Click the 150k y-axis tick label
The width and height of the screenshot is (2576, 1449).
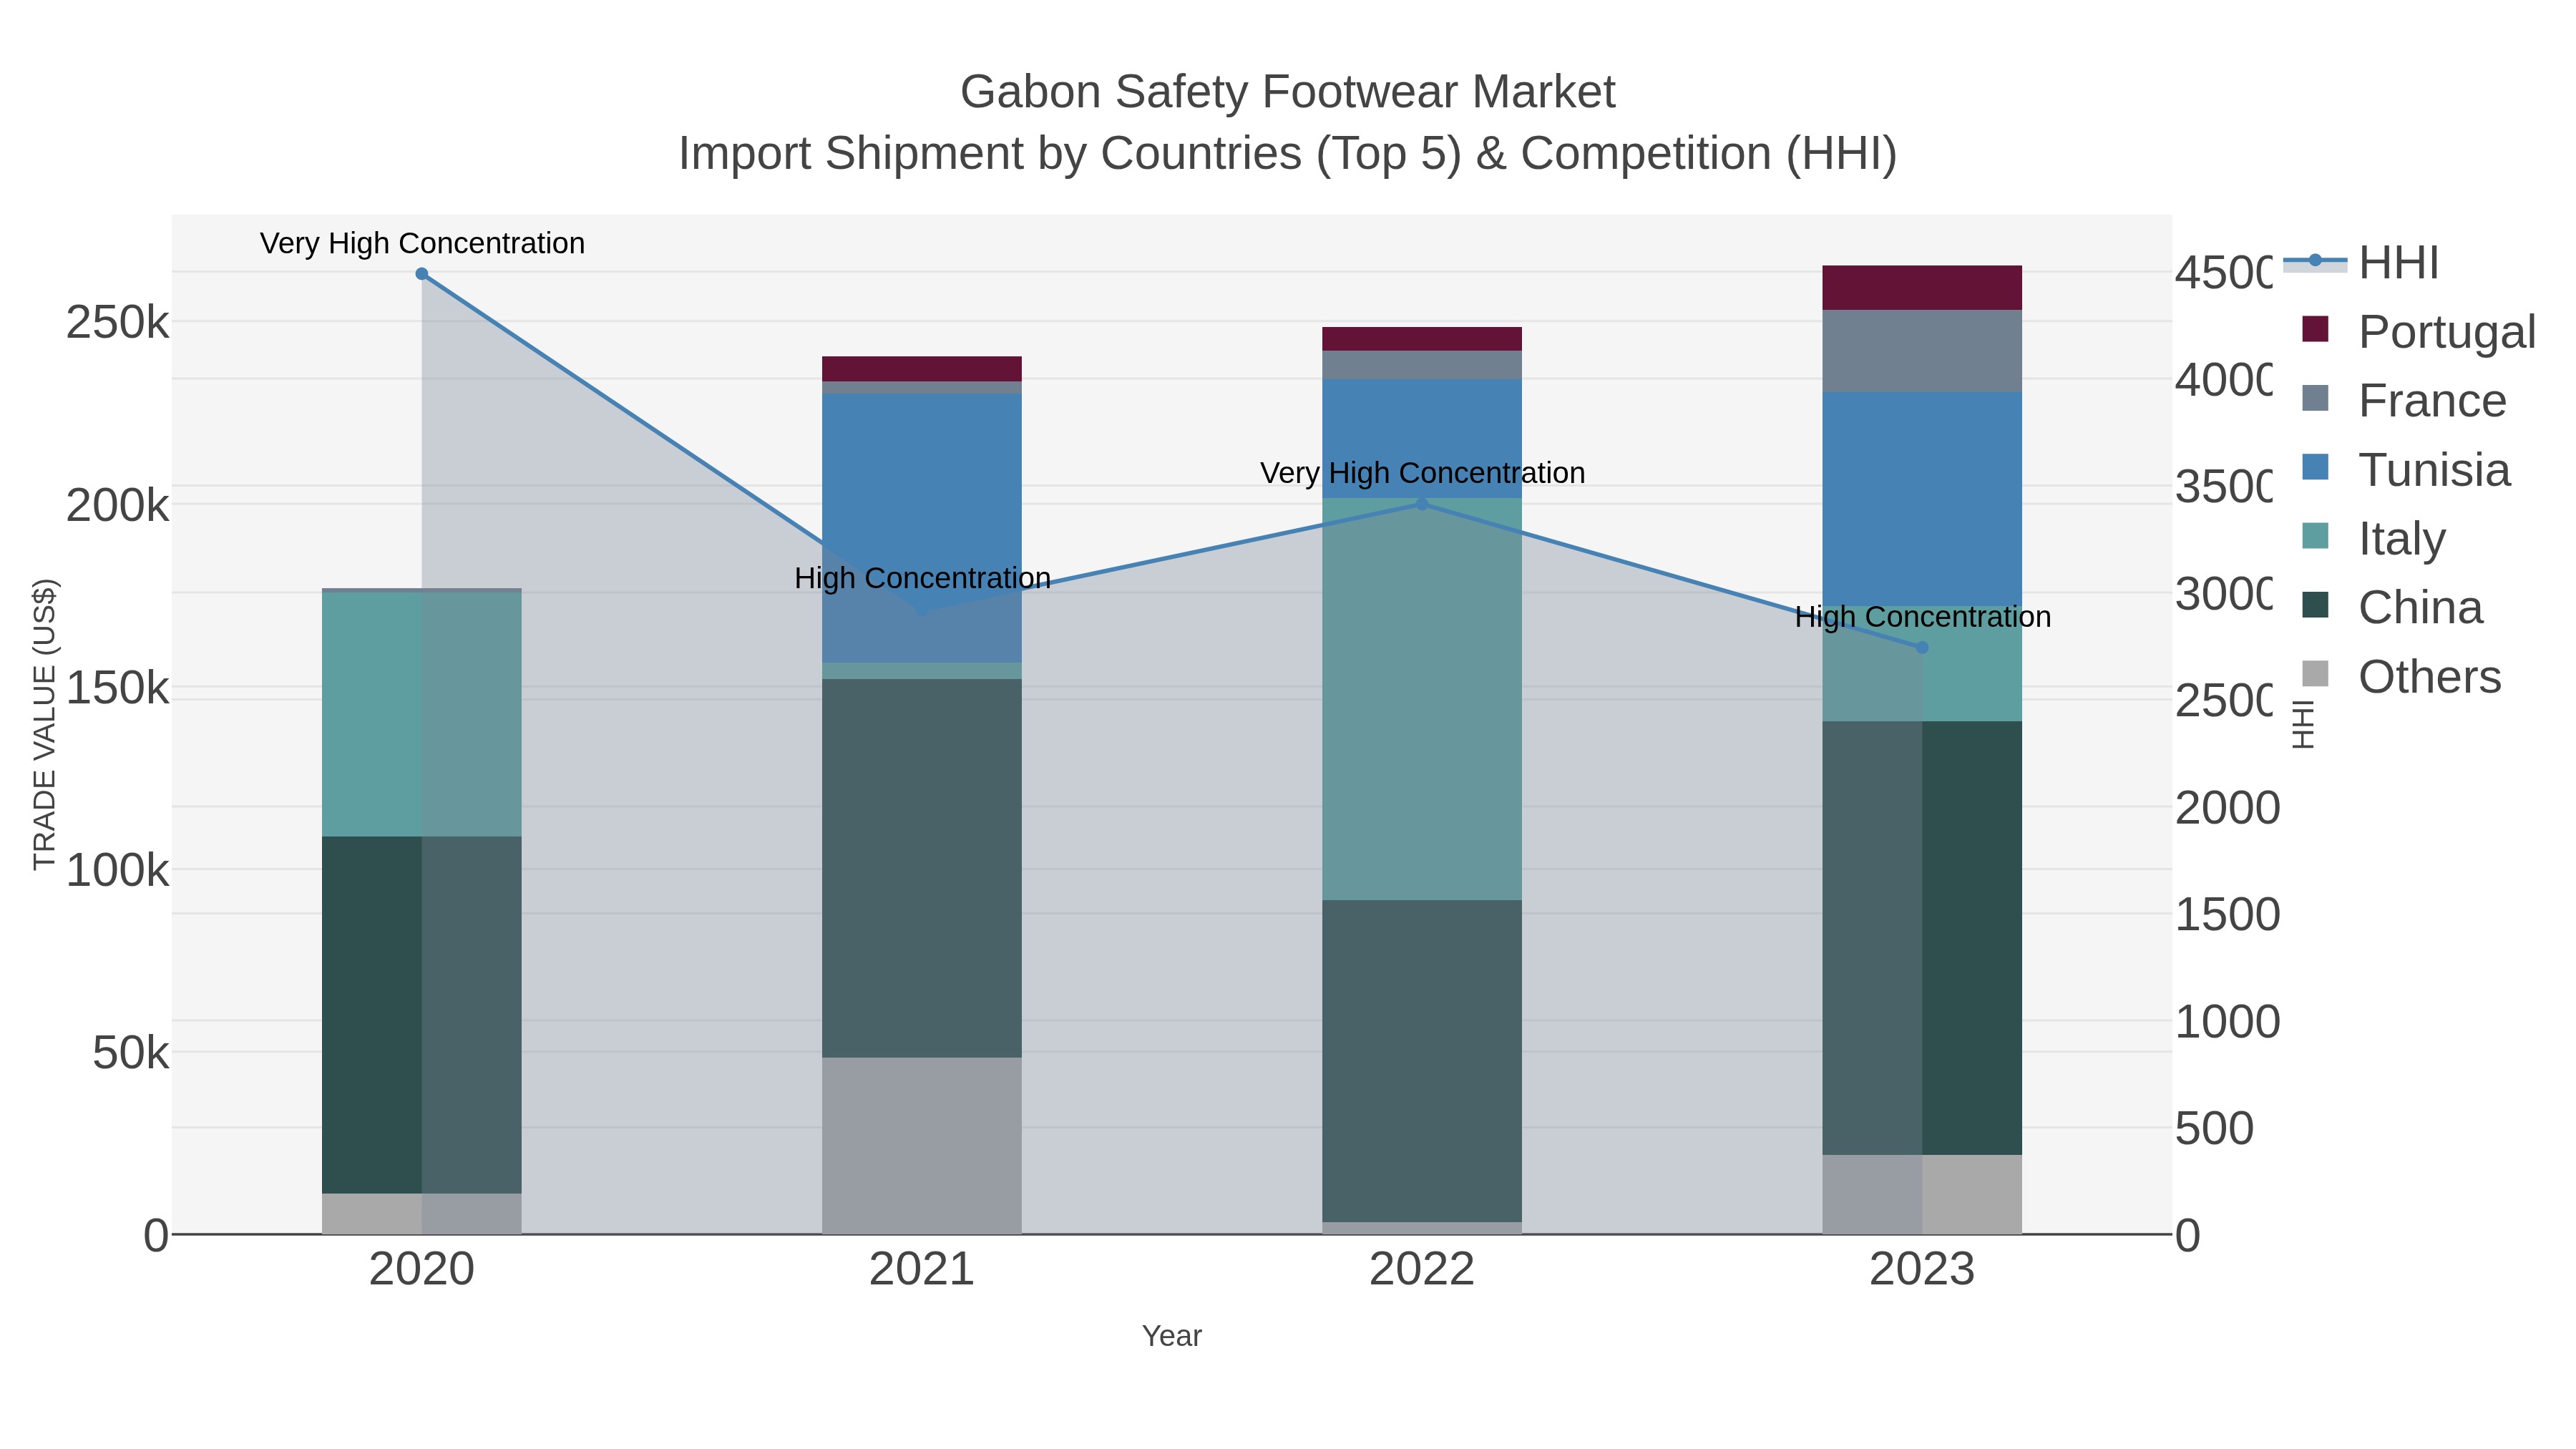coord(118,688)
